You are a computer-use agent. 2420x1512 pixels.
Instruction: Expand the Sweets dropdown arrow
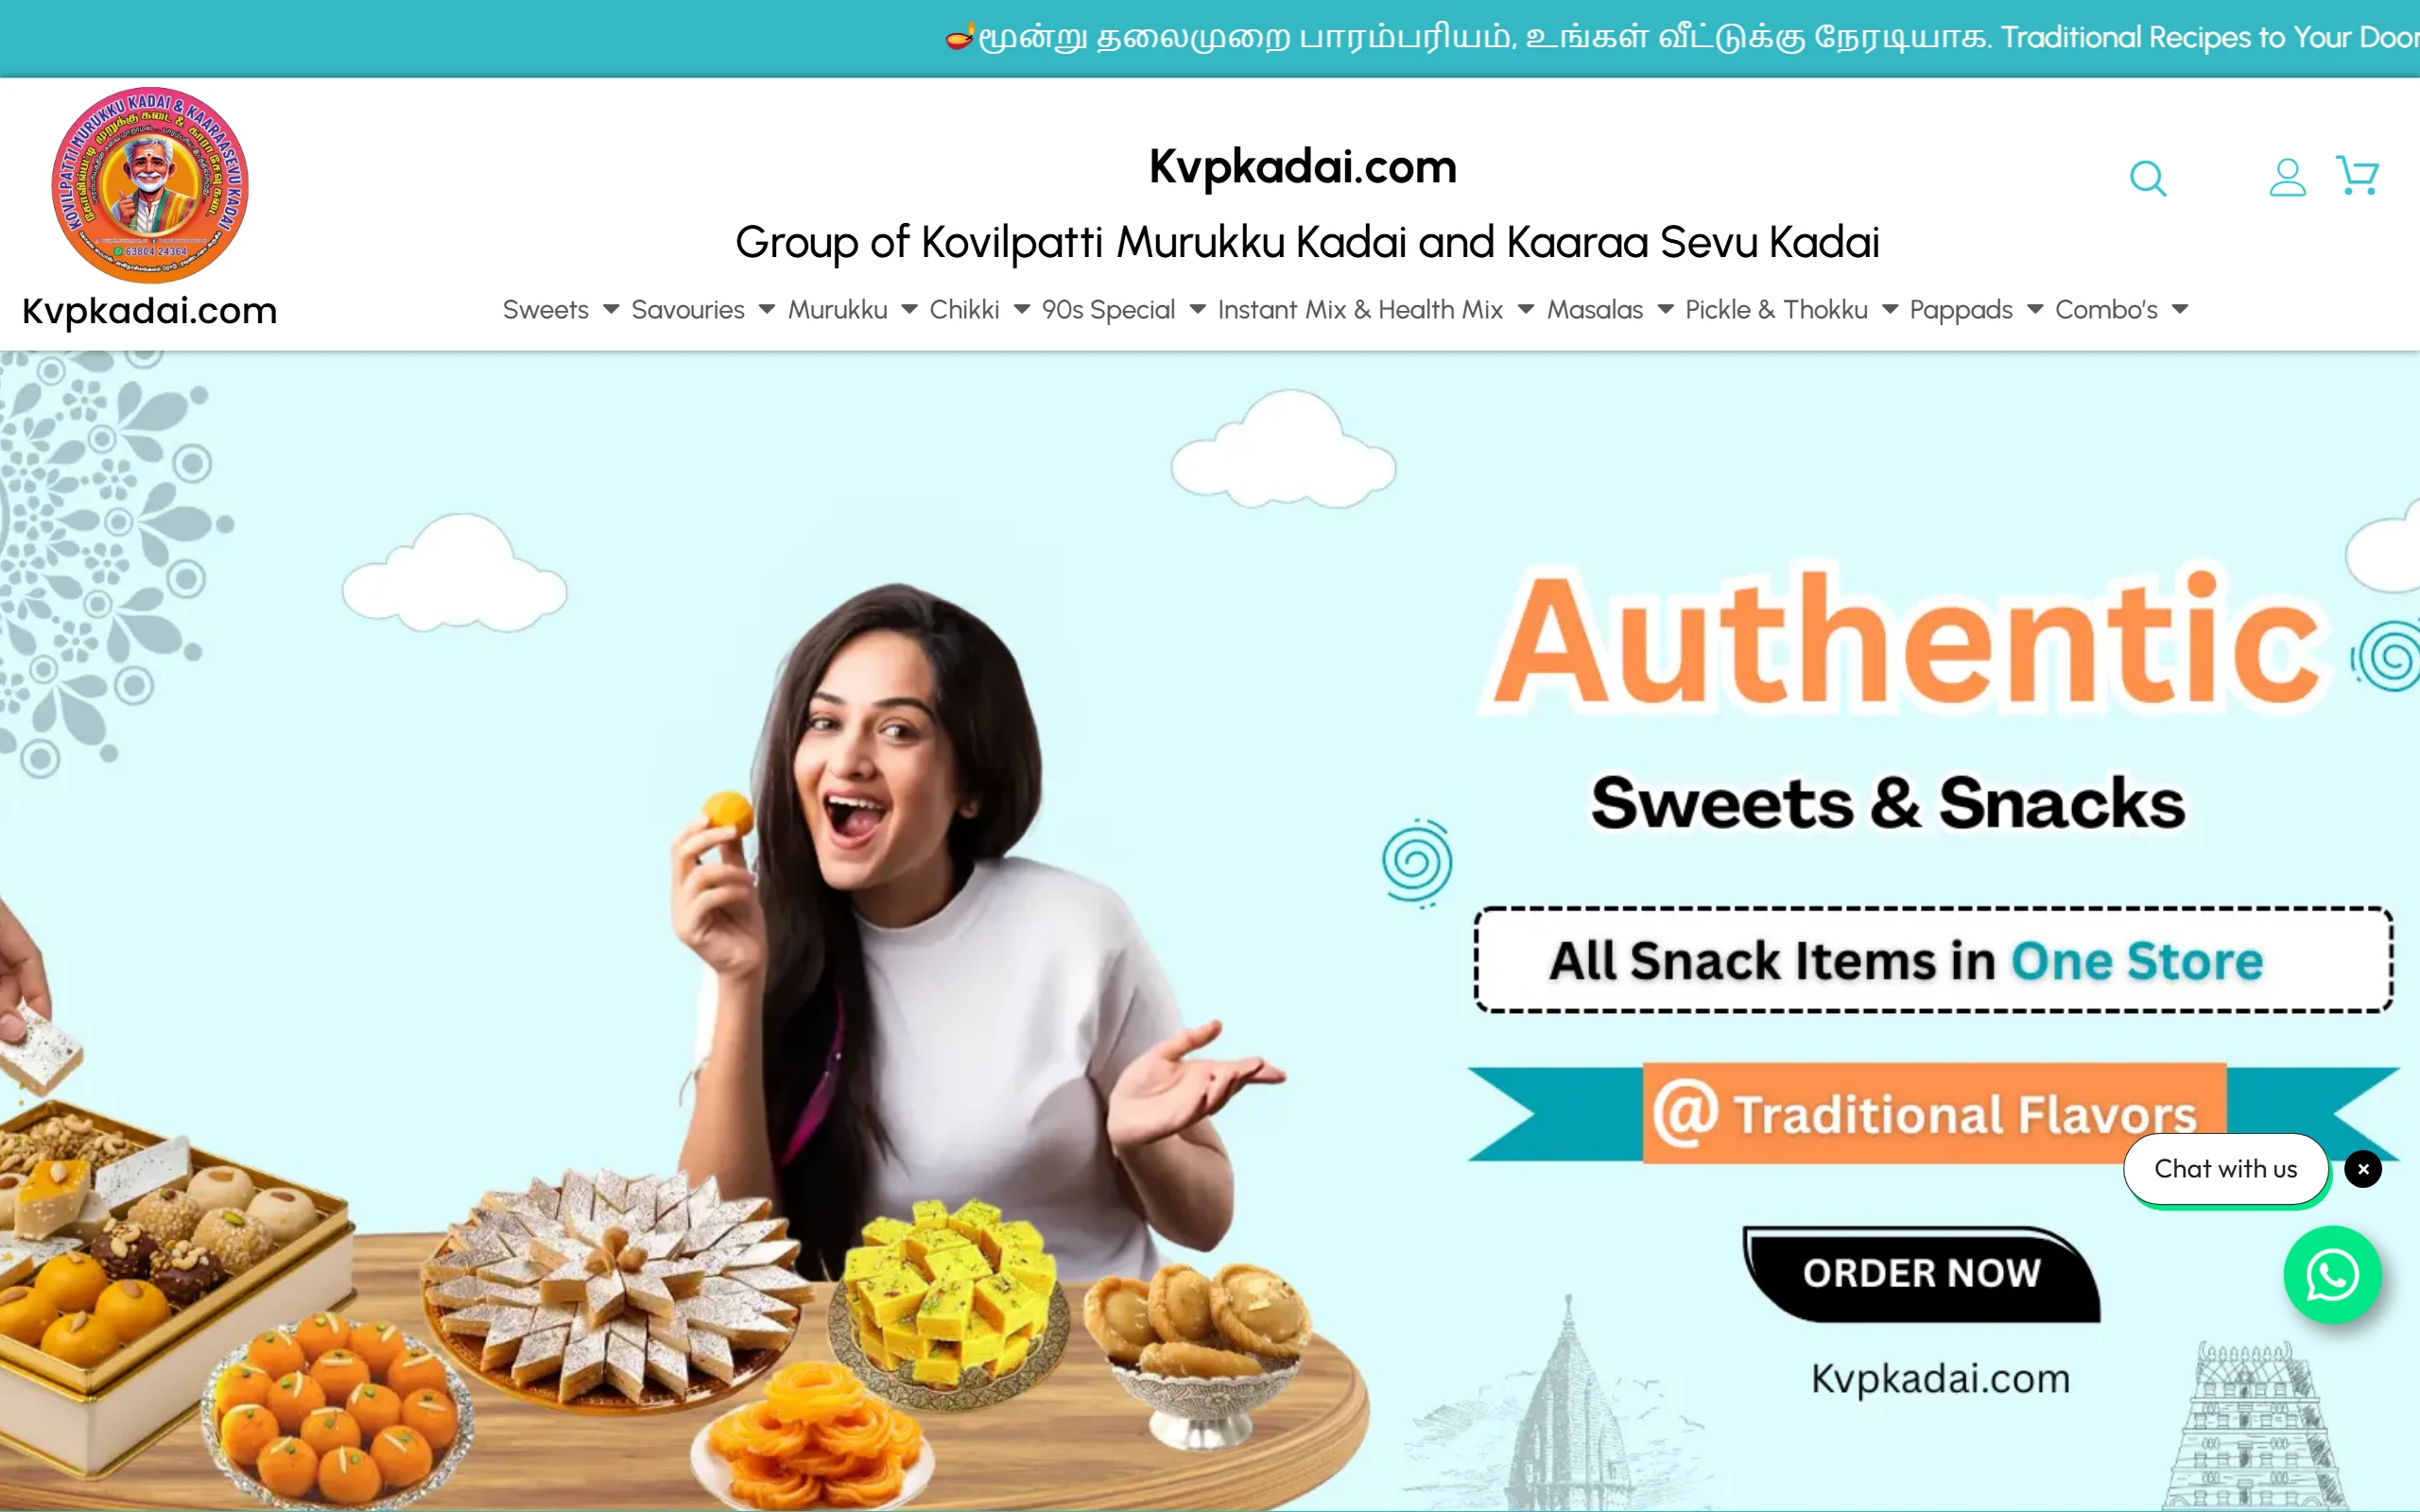(611, 310)
